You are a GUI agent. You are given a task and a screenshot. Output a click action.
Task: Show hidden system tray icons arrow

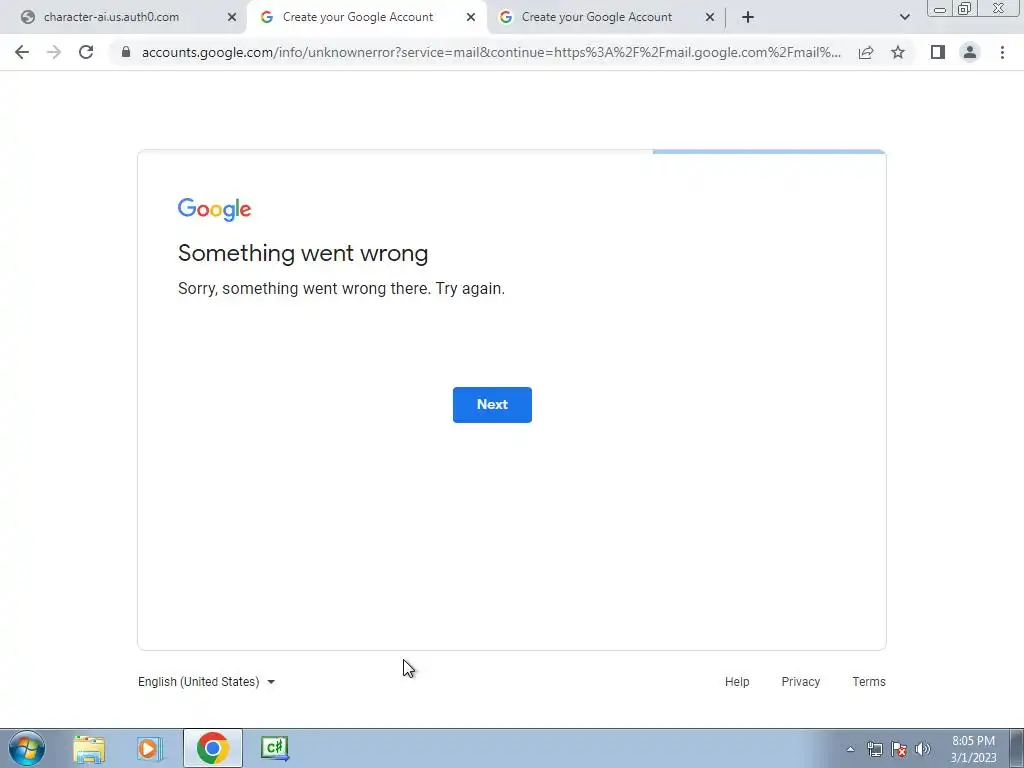click(x=850, y=749)
